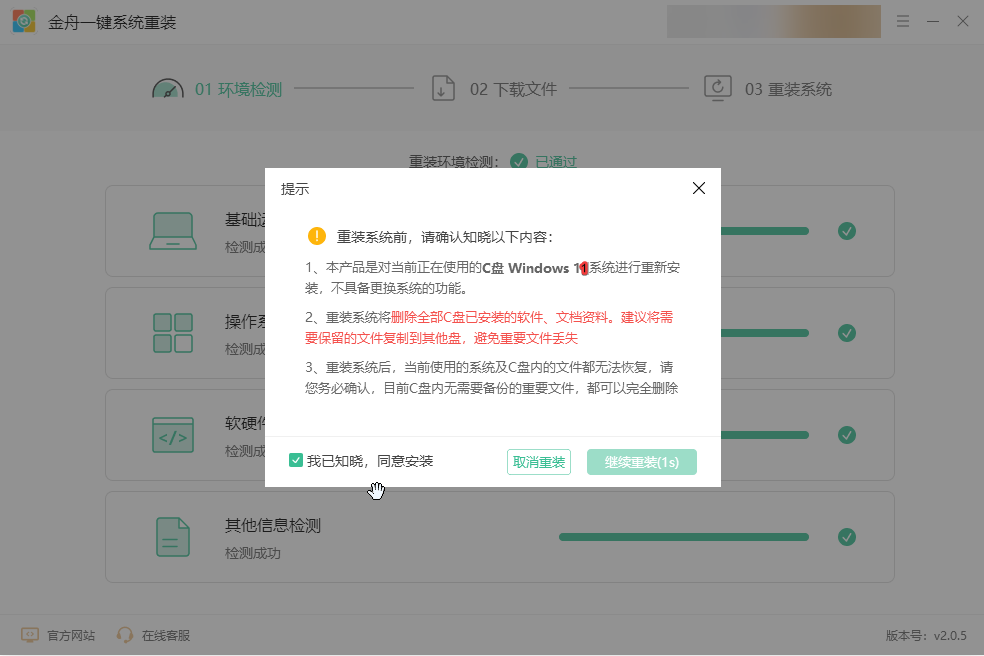Click the grid icon for operating system check
The width and height of the screenshot is (984, 656).
click(173, 333)
